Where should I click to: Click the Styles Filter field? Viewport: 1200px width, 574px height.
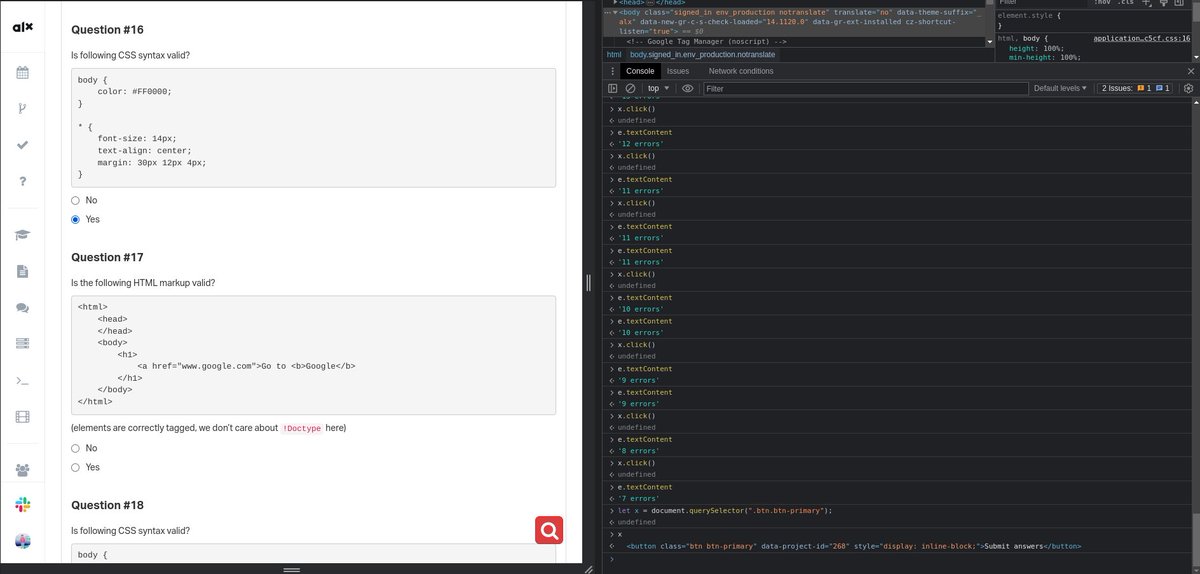[x=1040, y=3]
